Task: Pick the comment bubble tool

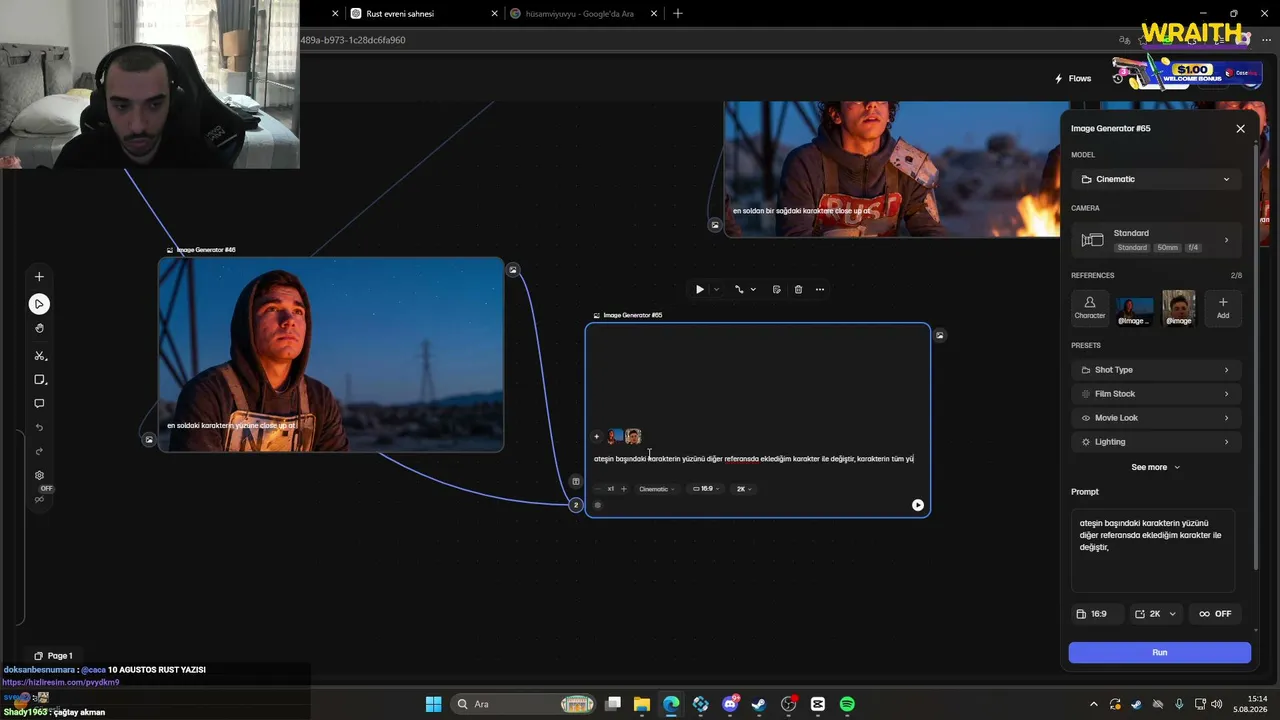Action: point(39,404)
